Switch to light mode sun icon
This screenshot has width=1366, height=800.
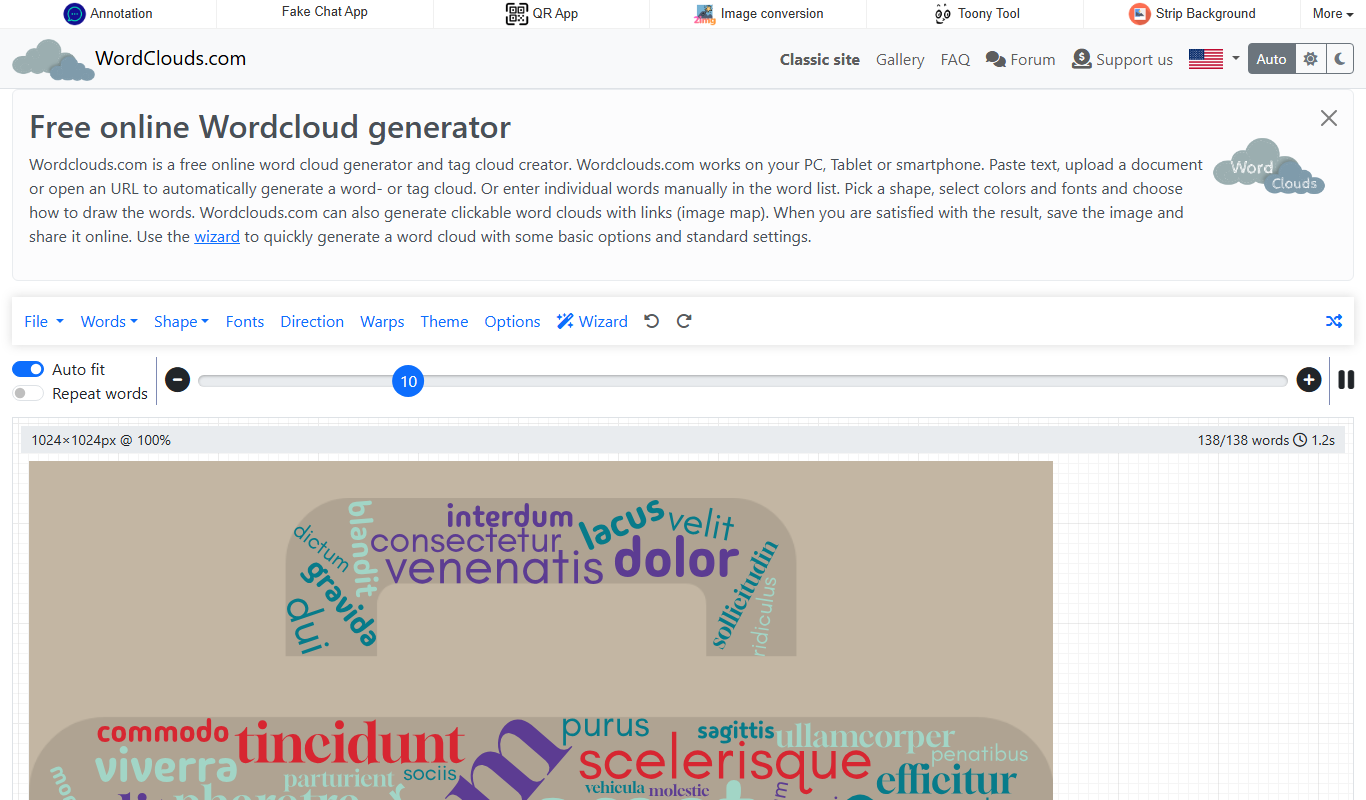pos(1310,60)
